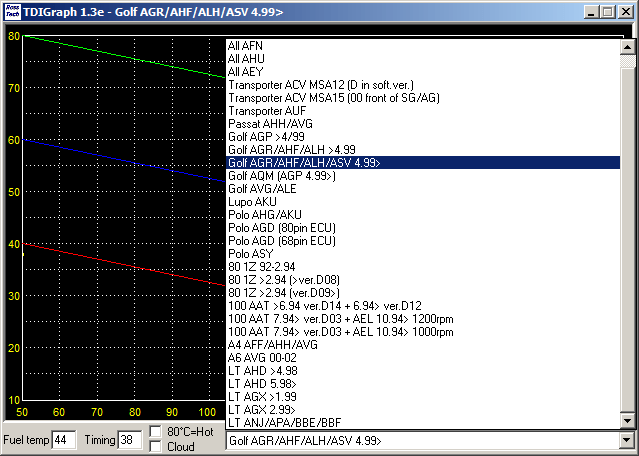
Task: Select 'All AFN' from the list
Action: tap(423, 46)
